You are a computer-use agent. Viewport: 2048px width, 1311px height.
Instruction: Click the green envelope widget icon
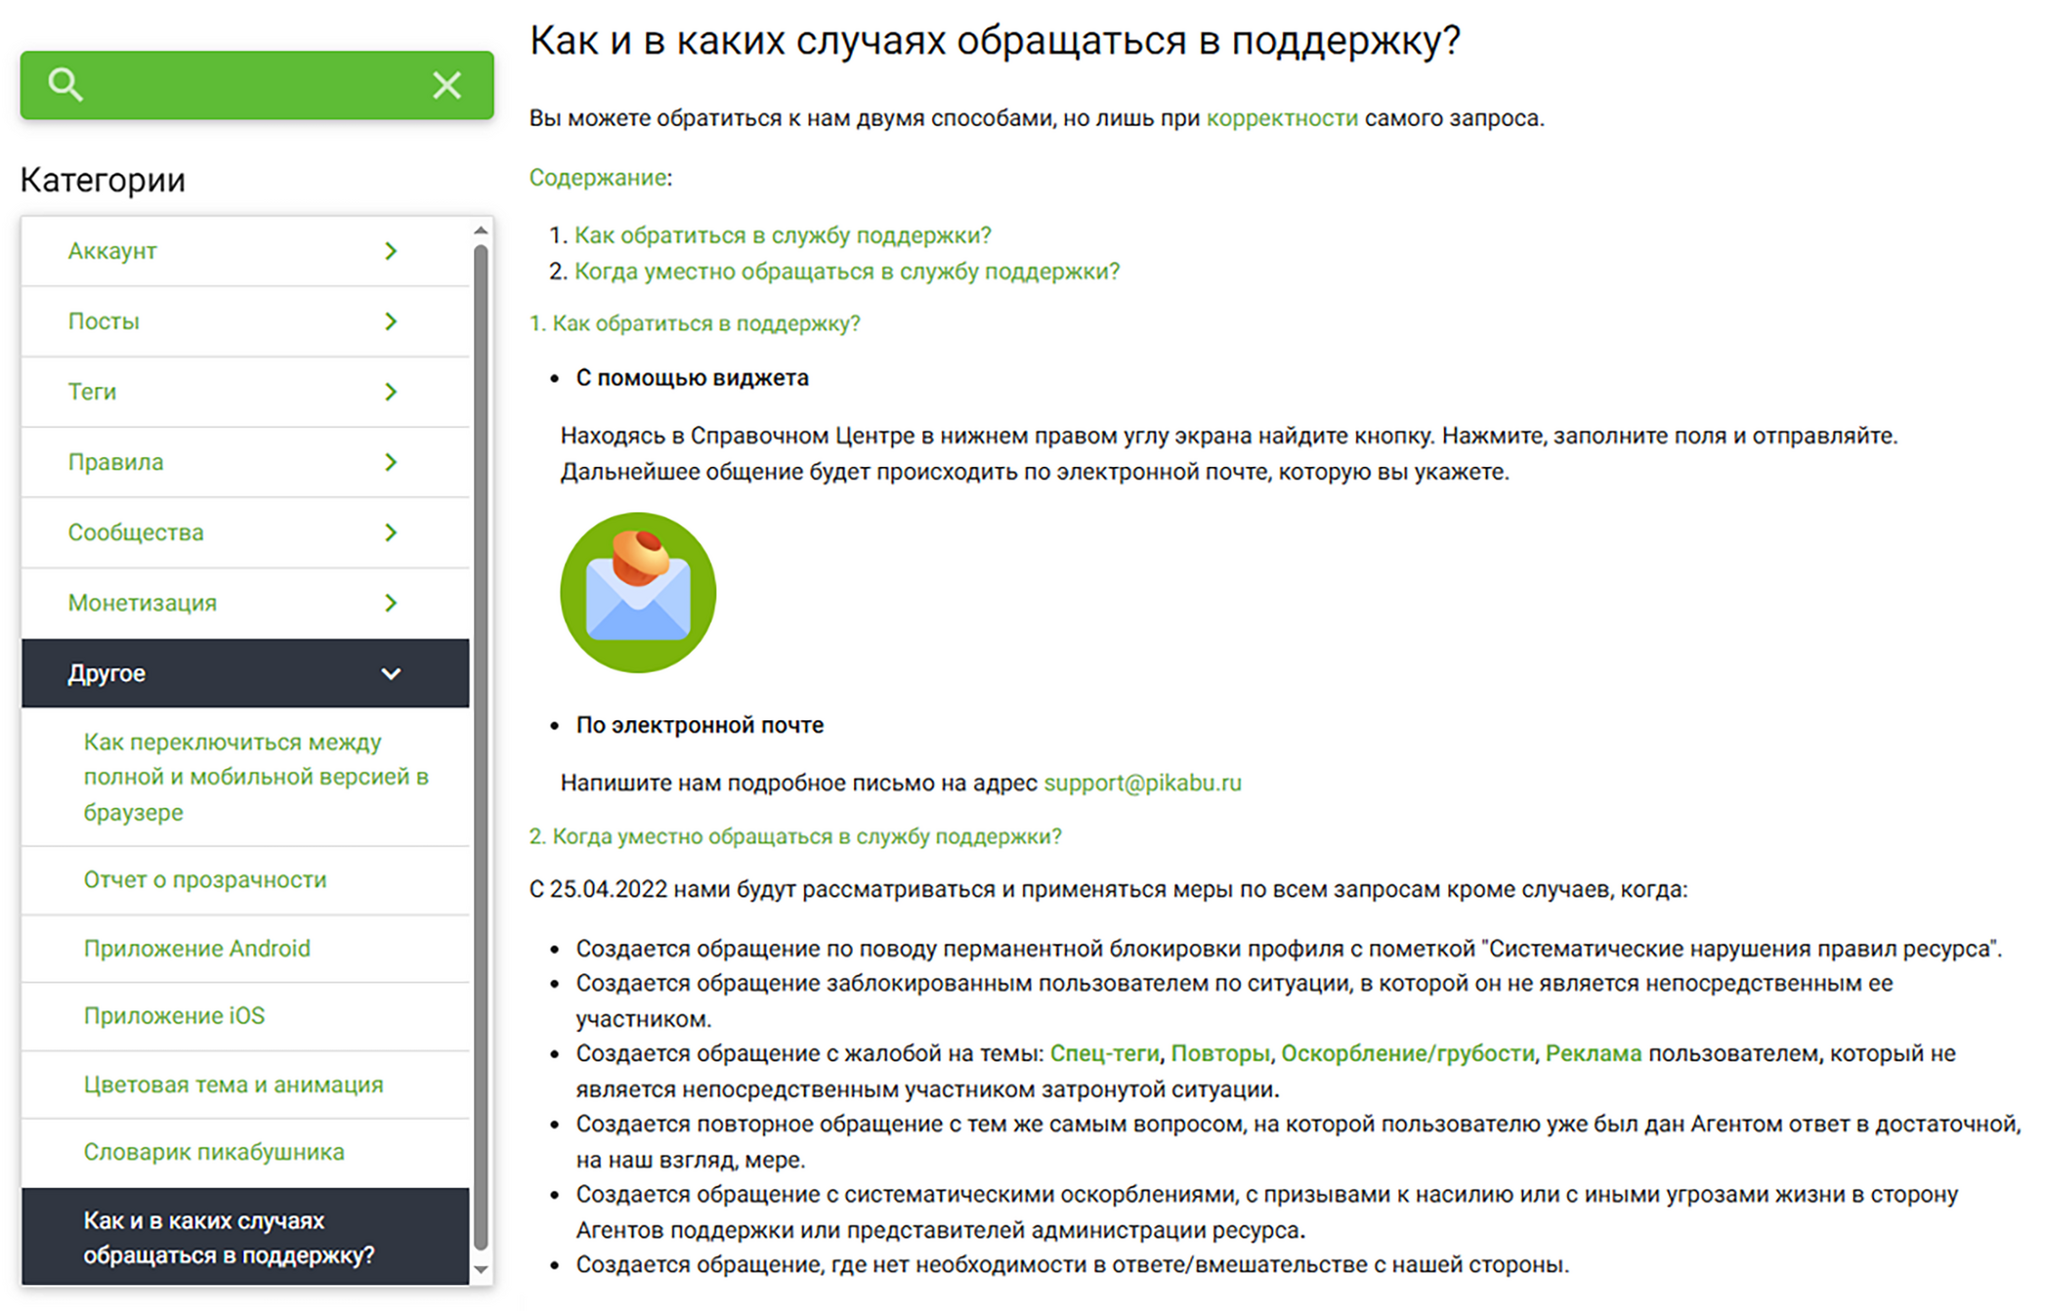(x=638, y=593)
